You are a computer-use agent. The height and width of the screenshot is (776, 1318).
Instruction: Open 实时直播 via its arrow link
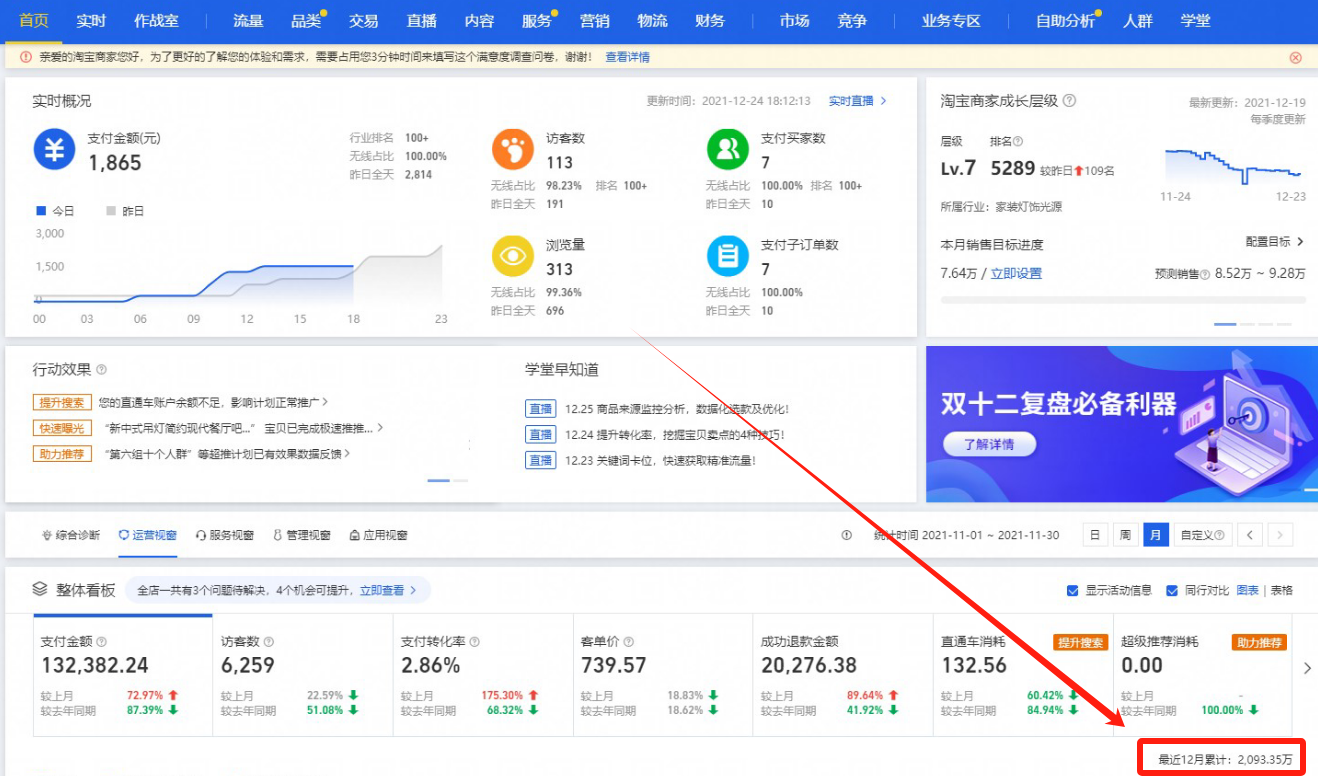858,101
